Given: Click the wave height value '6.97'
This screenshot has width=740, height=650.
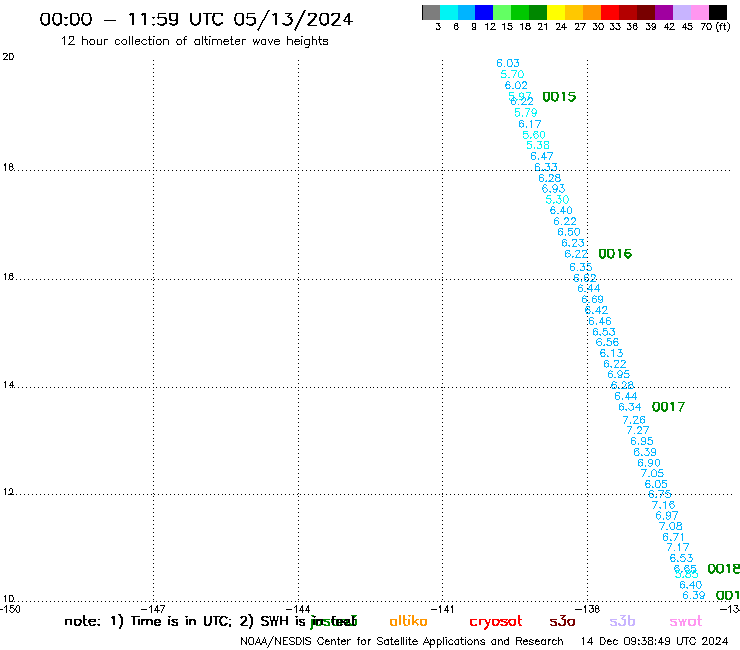Looking at the screenshot, I should 667,516.
